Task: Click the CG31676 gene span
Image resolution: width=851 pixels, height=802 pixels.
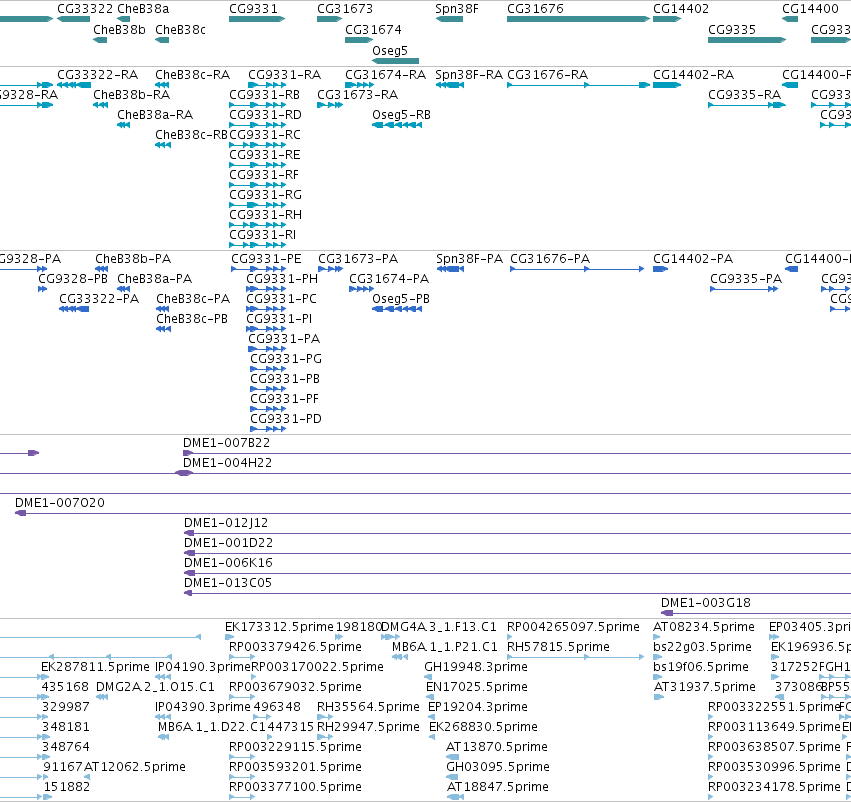Action: tap(578, 19)
